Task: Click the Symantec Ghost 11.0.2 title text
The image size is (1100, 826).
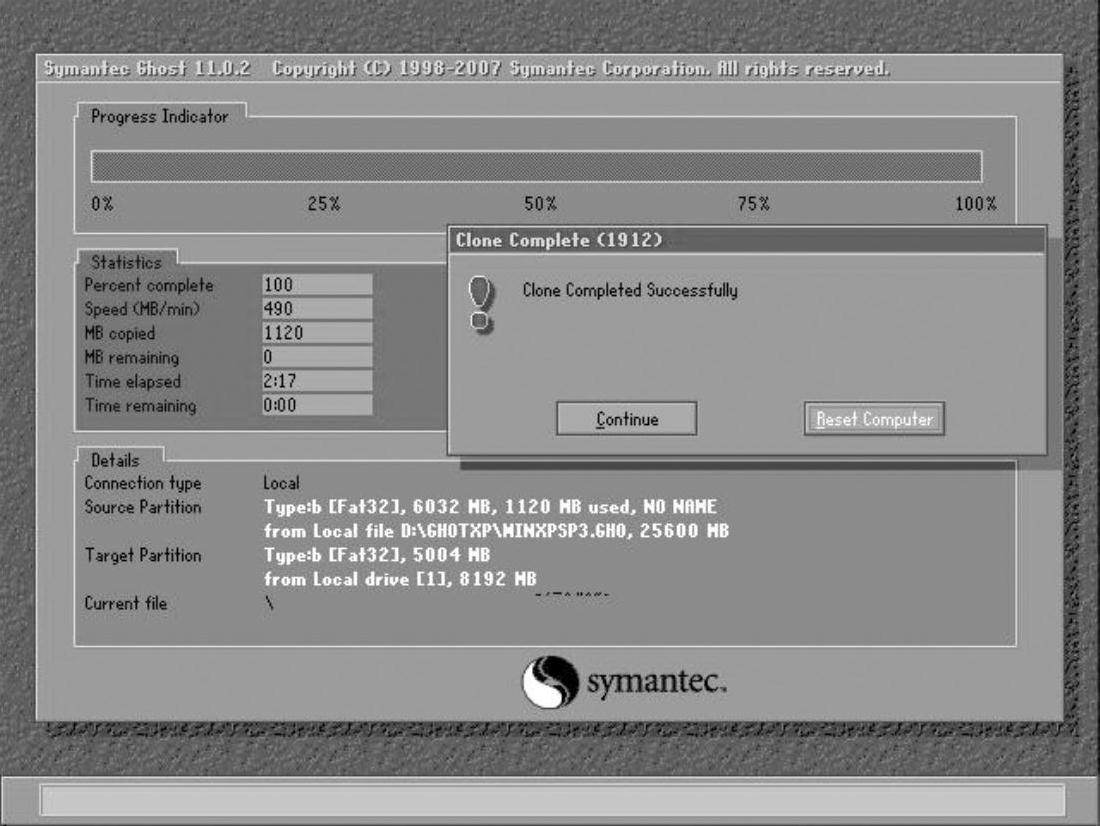Action: point(150,70)
